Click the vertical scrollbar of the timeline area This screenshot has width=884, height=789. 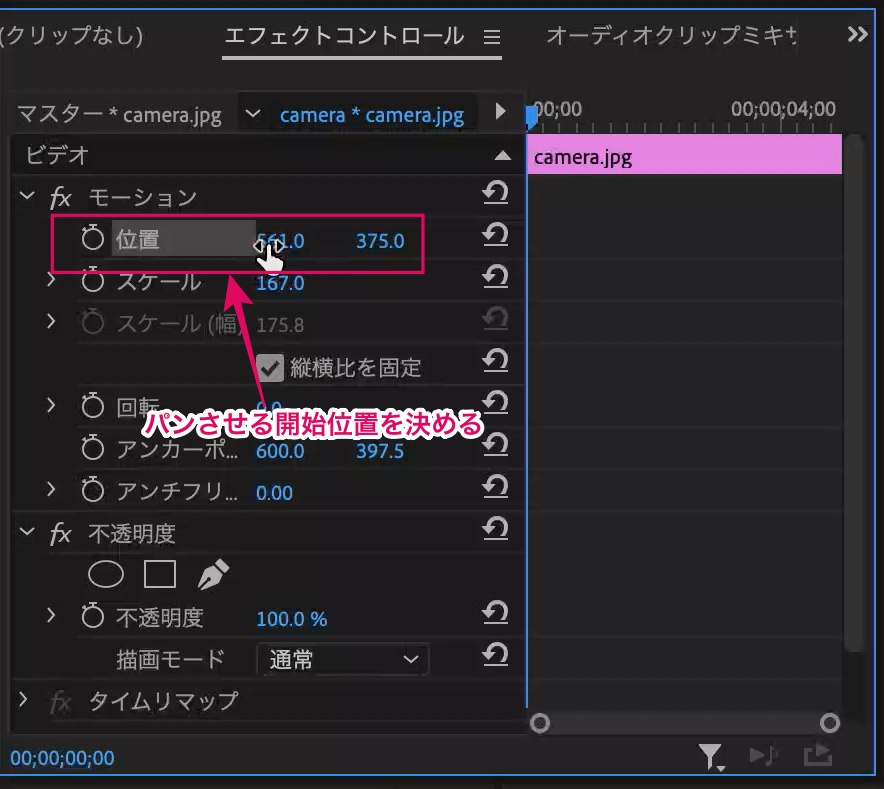(x=854, y=393)
